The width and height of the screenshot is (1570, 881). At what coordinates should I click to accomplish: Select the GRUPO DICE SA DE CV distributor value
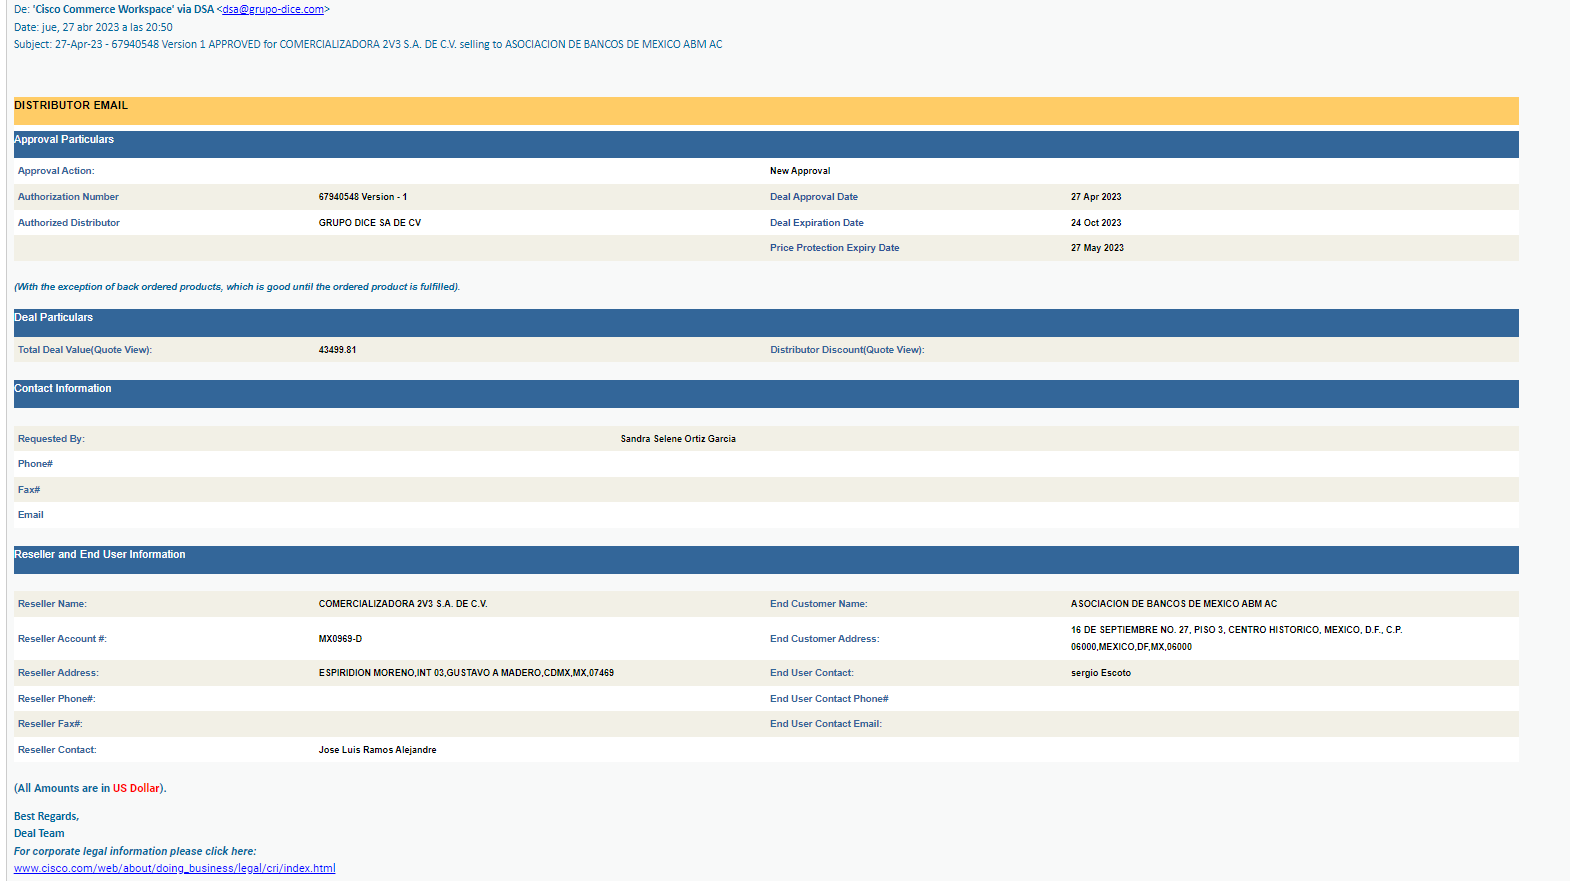click(369, 223)
